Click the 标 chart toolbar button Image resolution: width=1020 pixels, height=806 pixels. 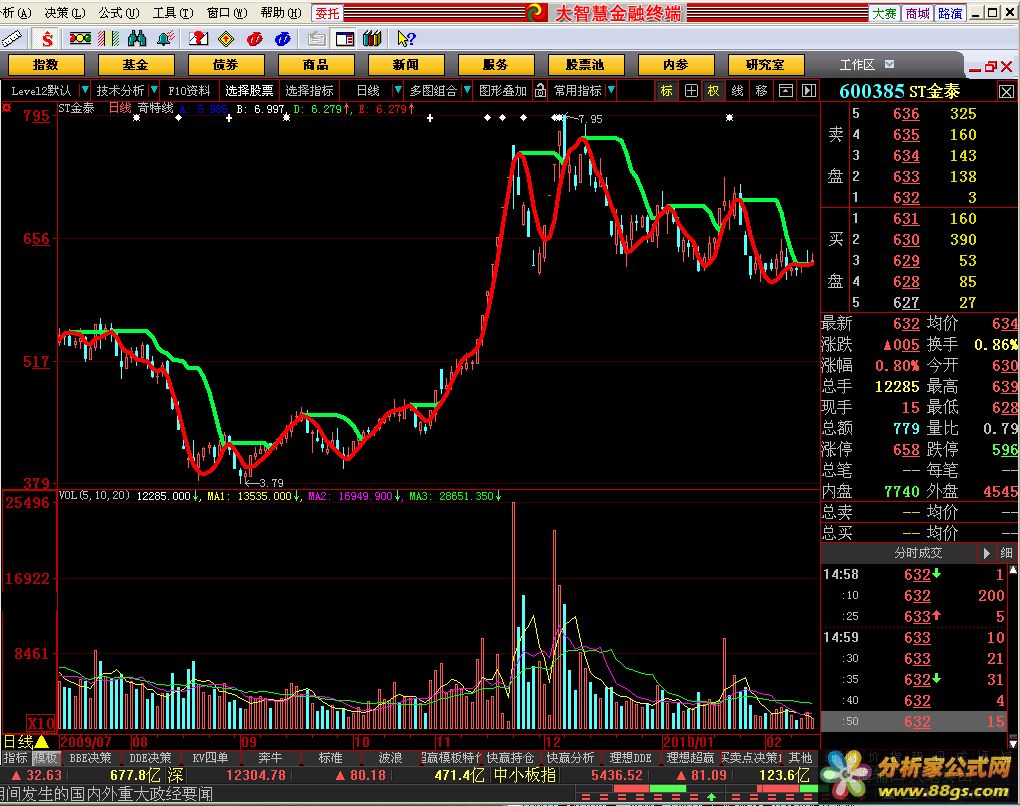coord(666,90)
